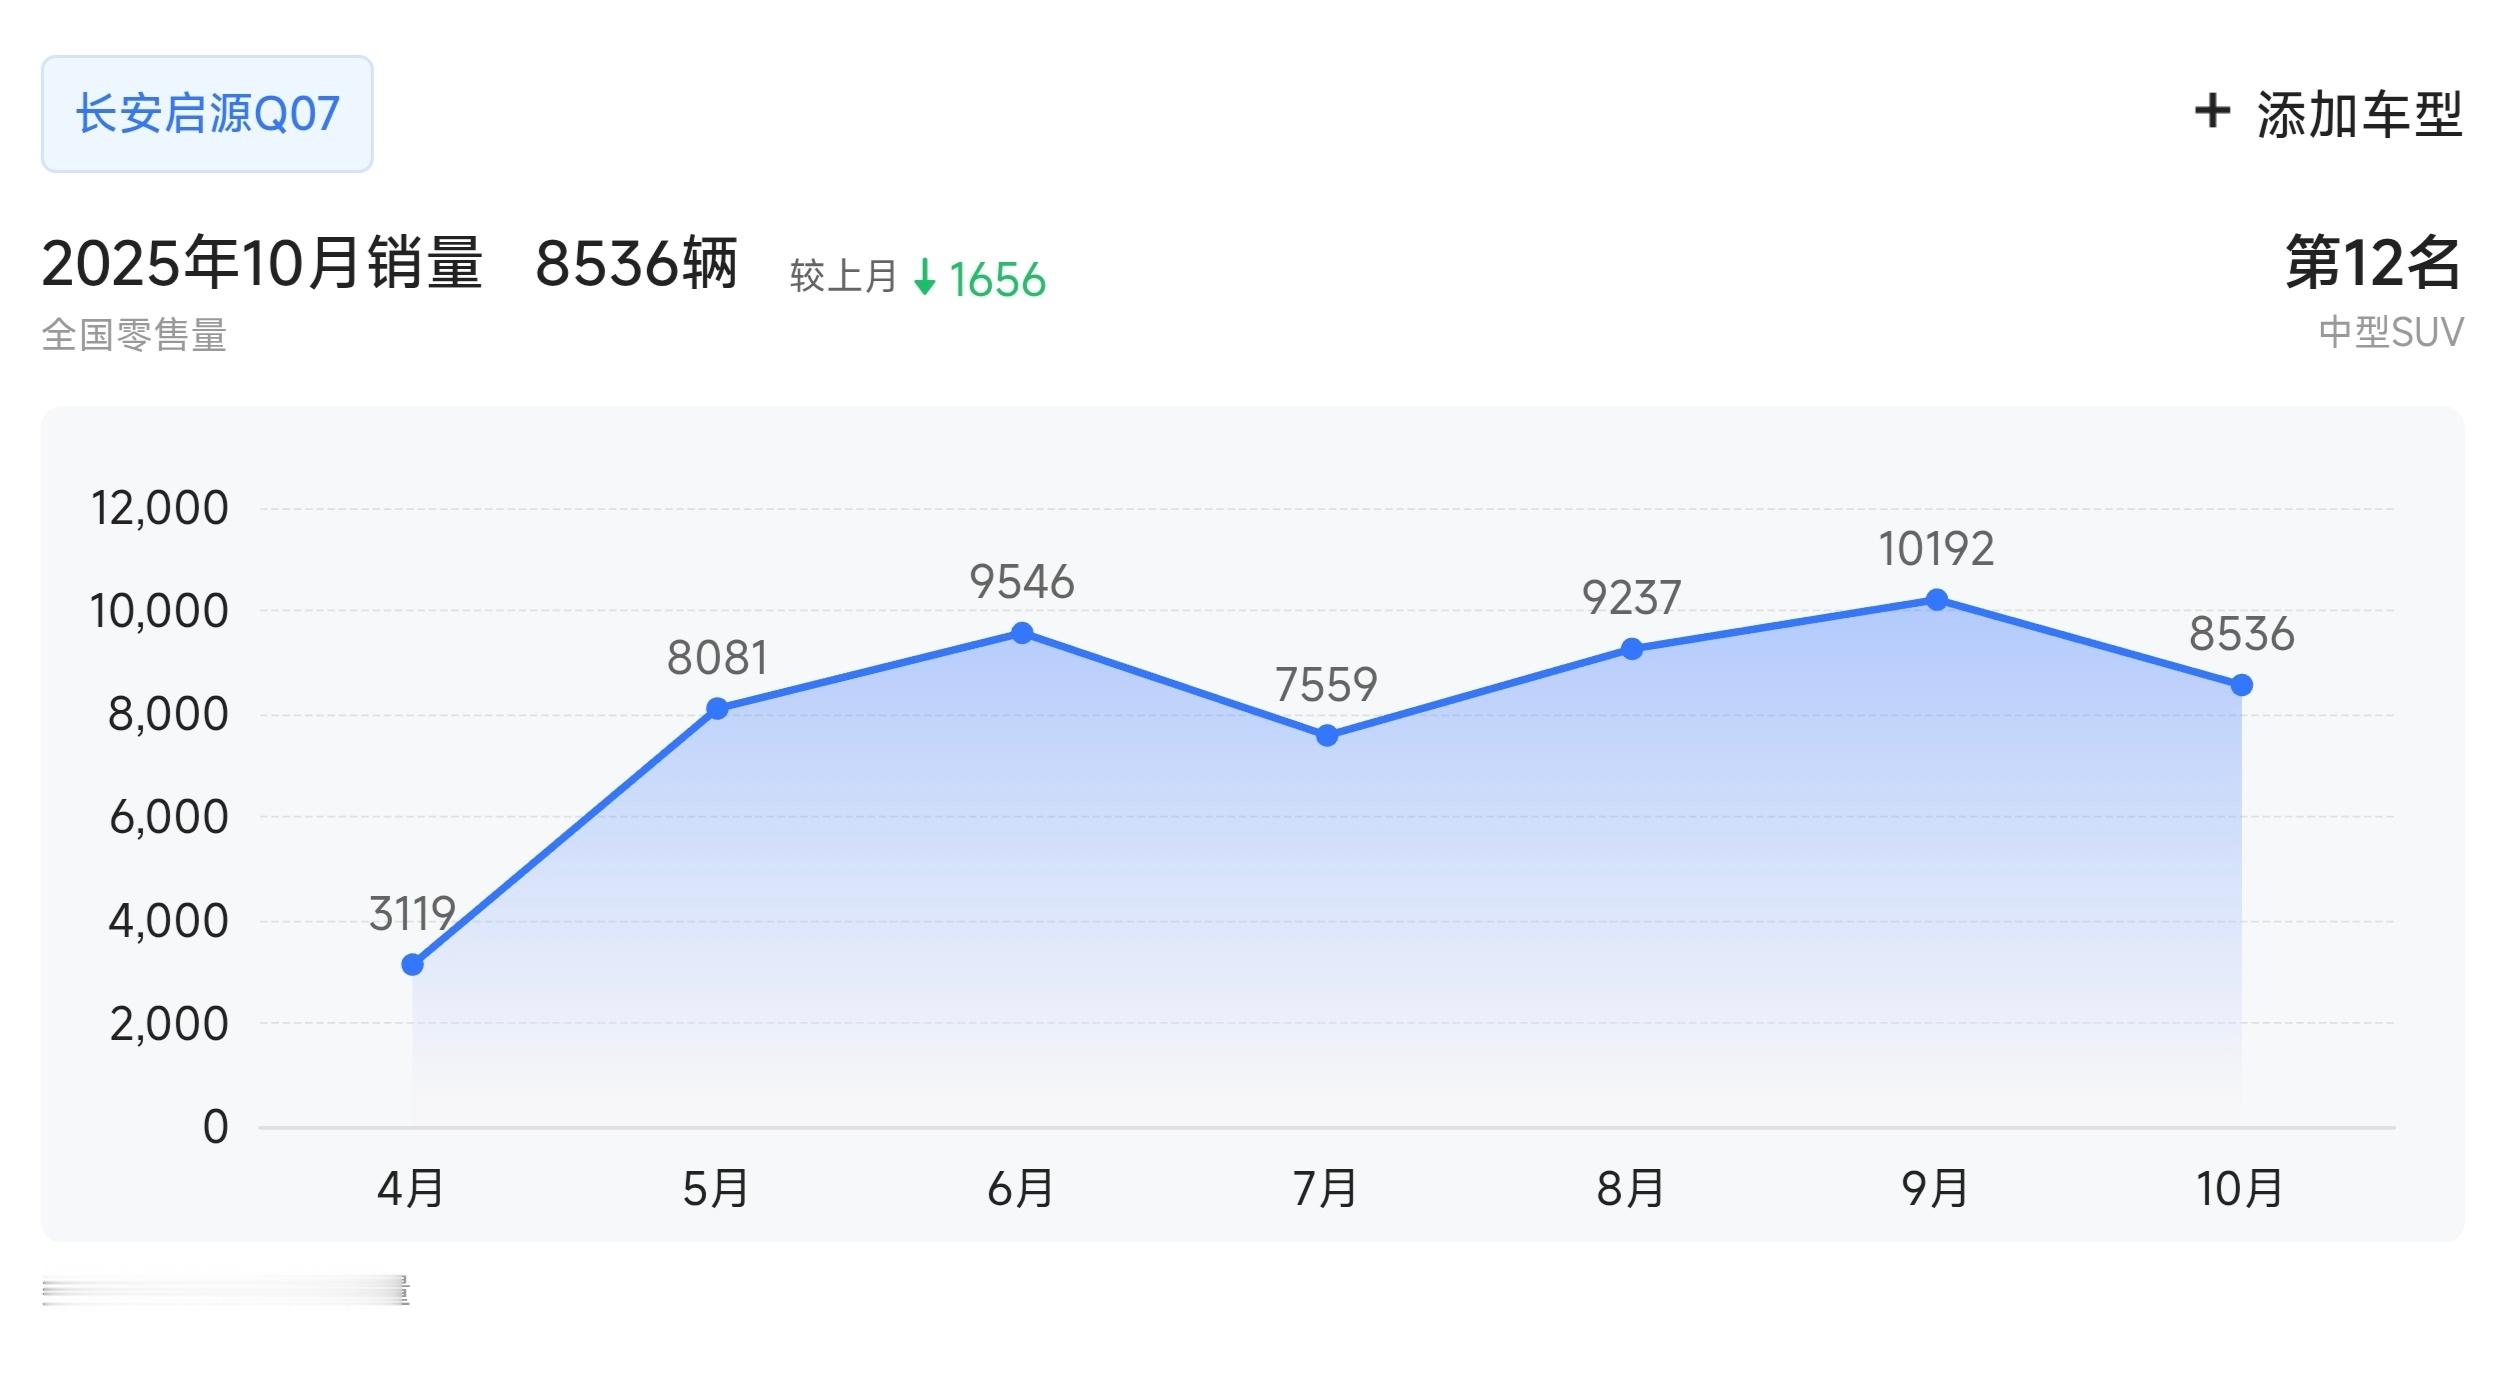This screenshot has height=1384, width=2506.
Task: Click the September peak point 10192
Action: 1936,600
